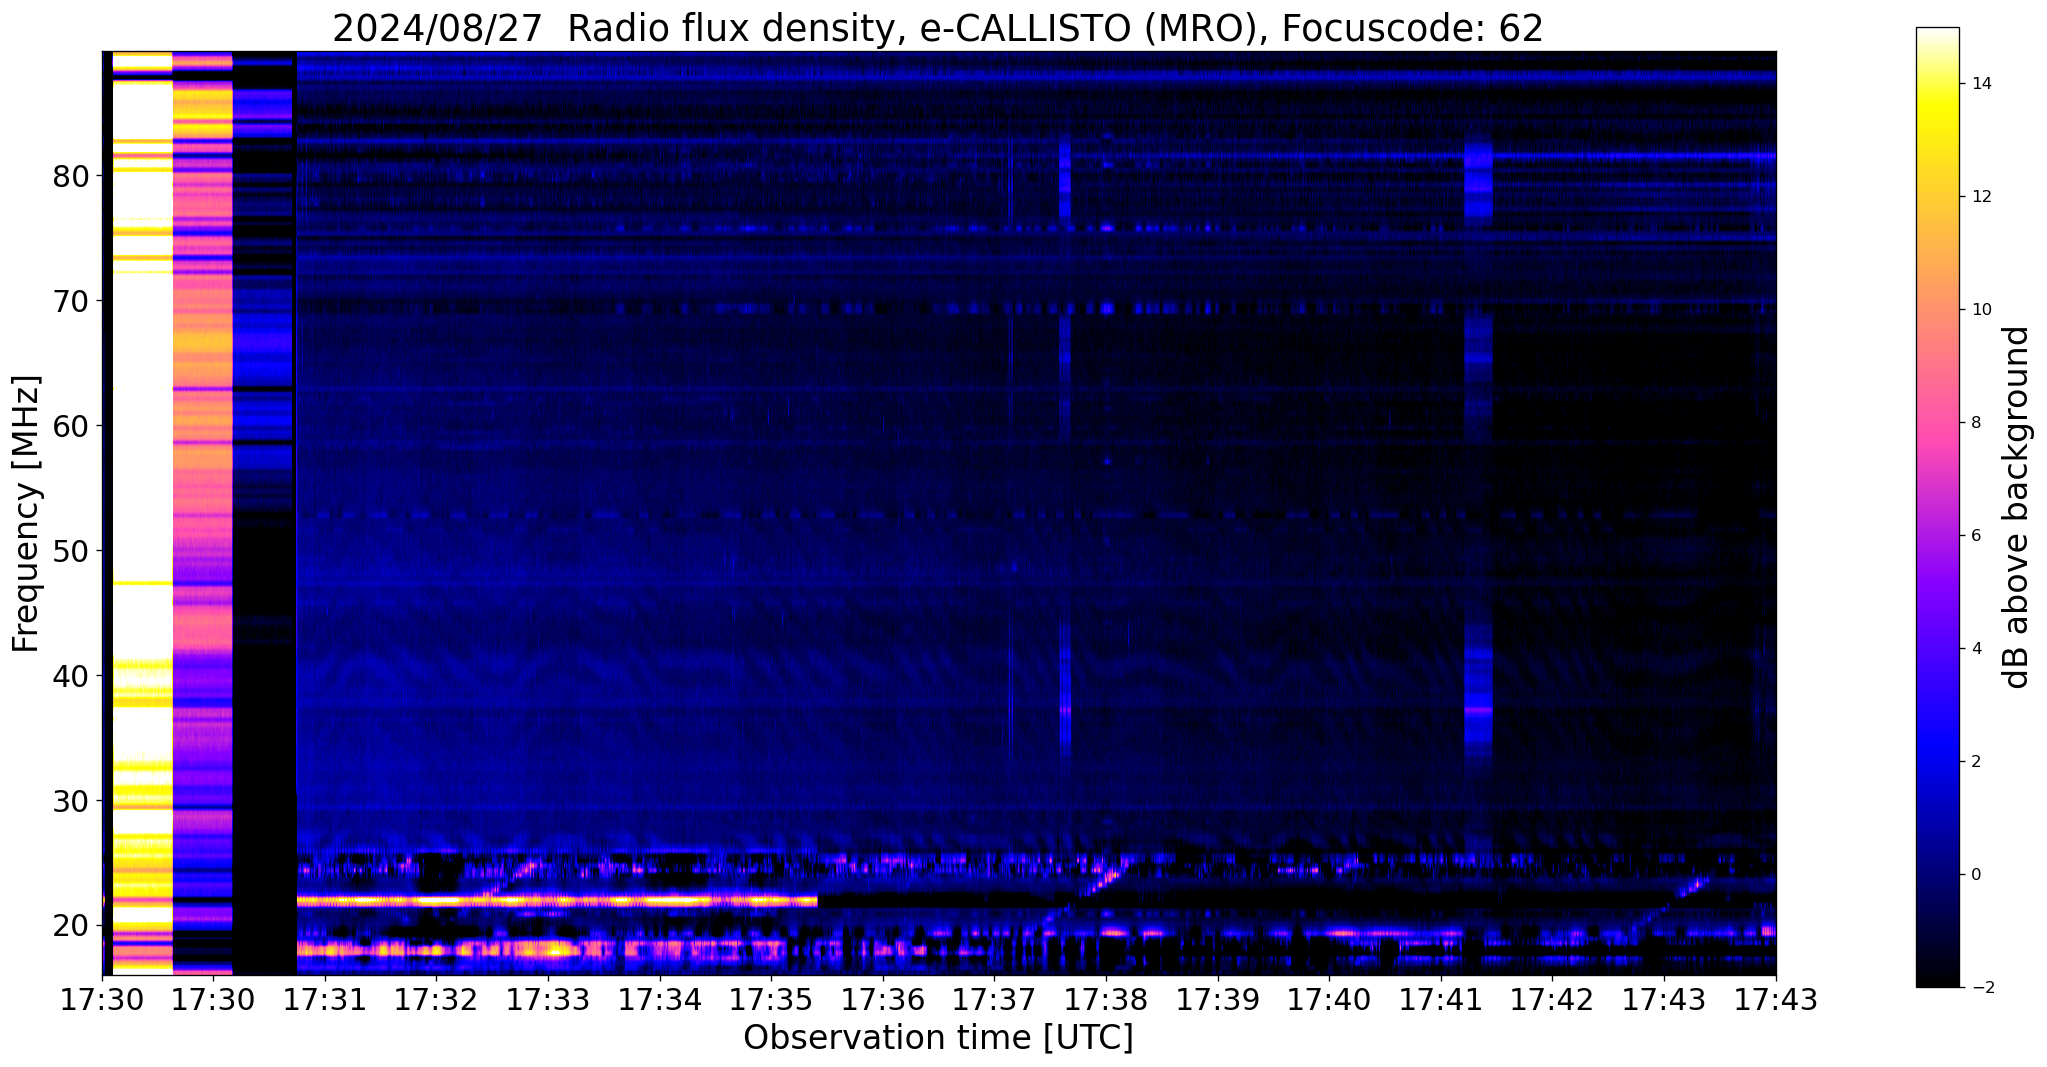Click the bright white calibration column in spectrogram
Screen dimensions: 2047x1067
pyautogui.click(x=142, y=512)
